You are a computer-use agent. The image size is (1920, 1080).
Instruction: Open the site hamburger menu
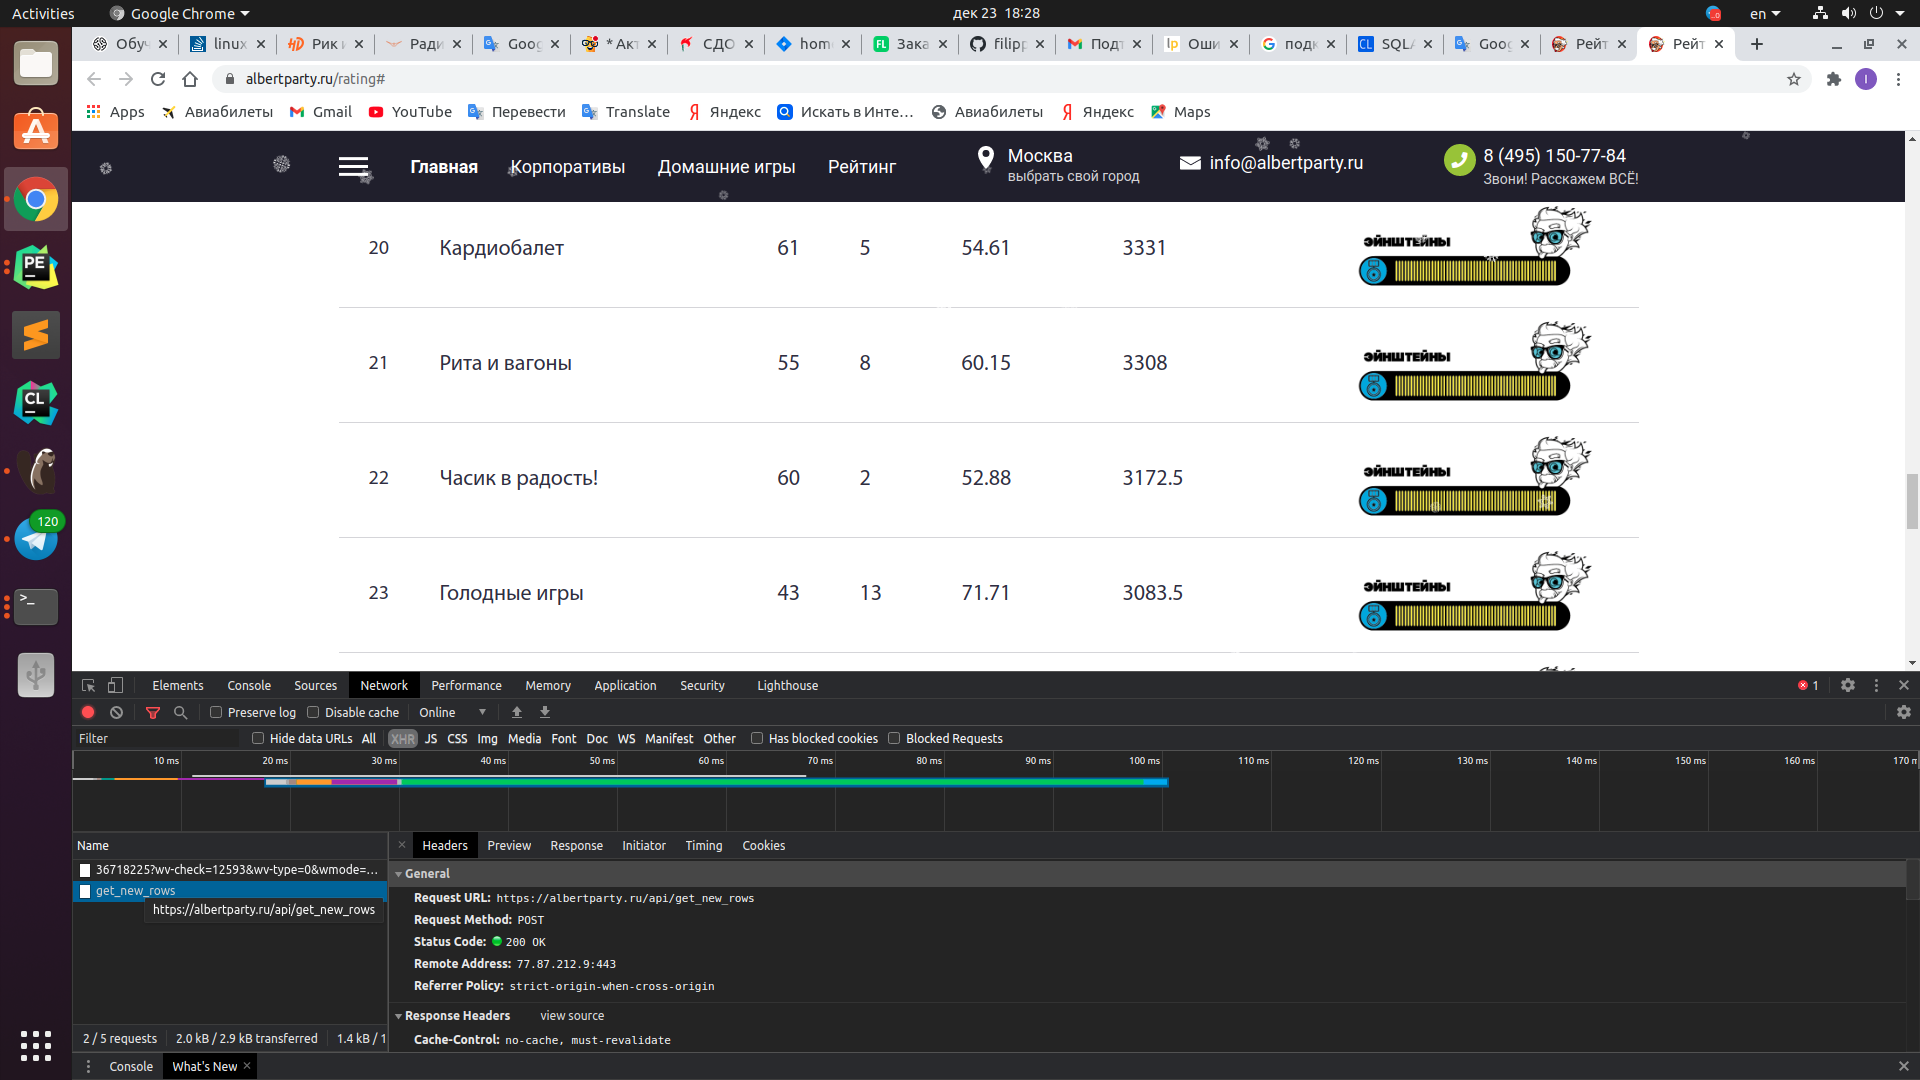353,167
